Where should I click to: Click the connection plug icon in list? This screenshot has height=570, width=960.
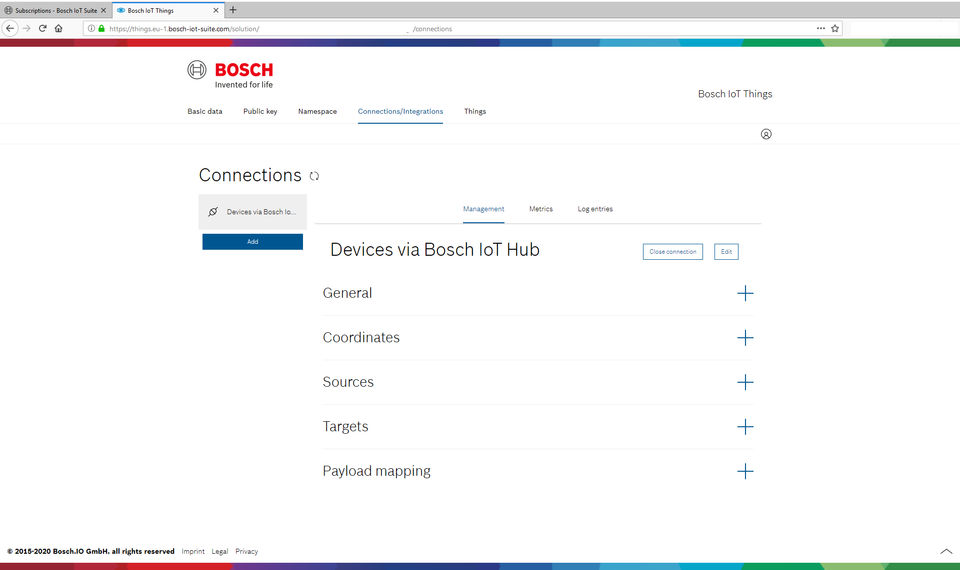pyautogui.click(x=212, y=212)
